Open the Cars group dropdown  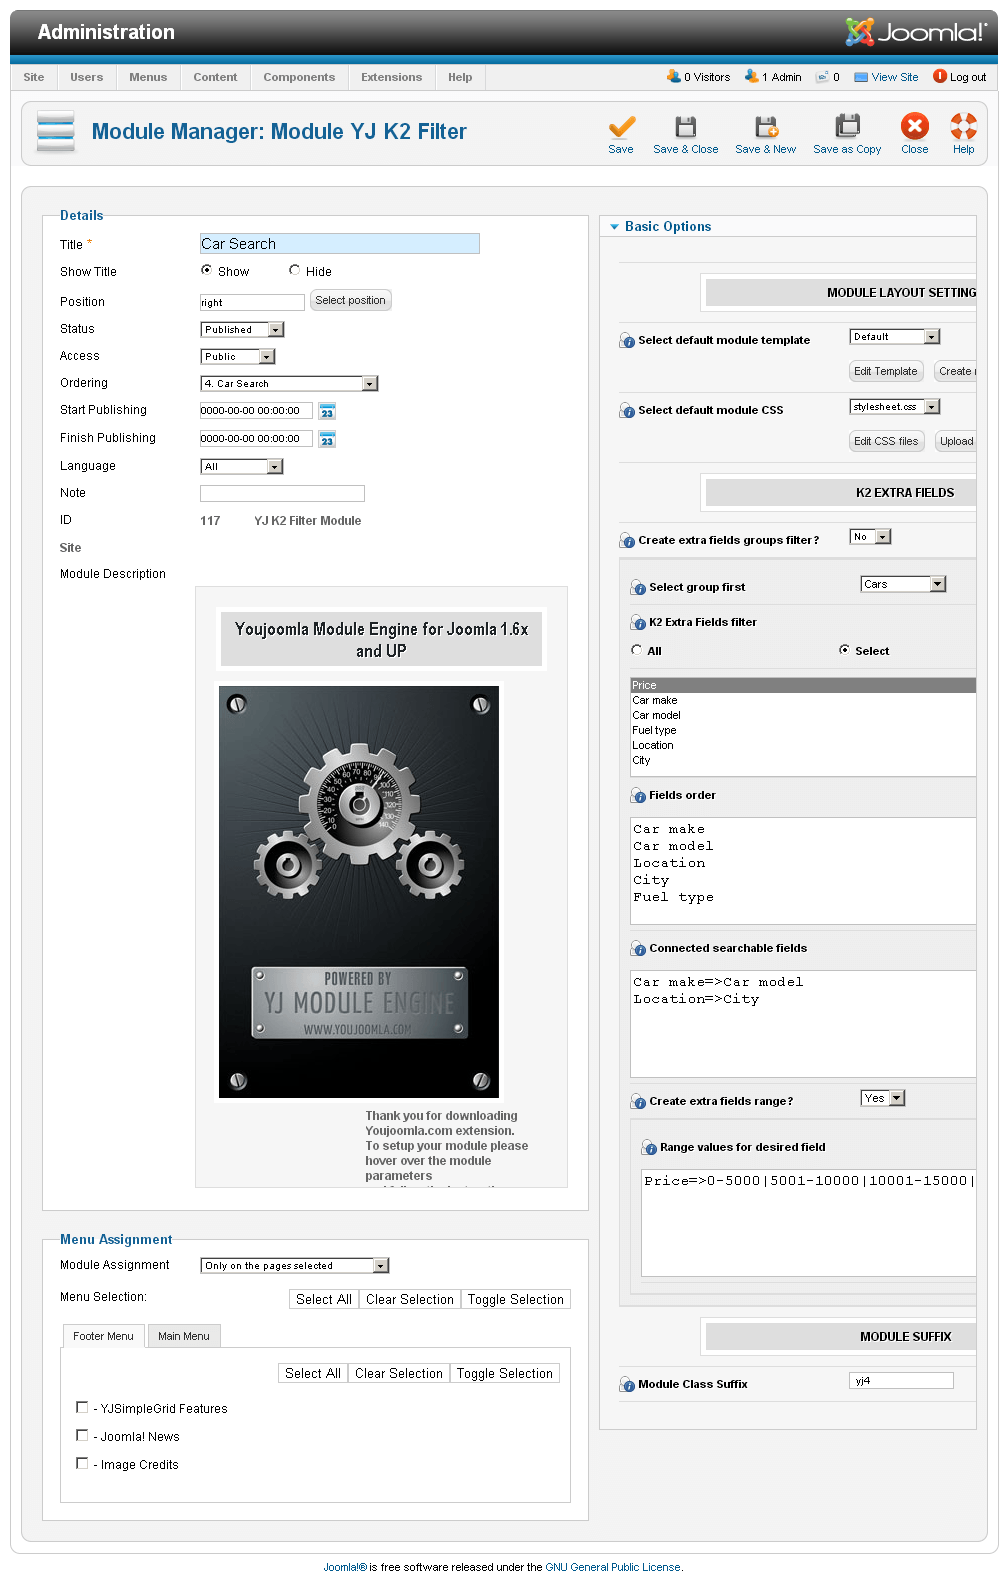click(x=903, y=584)
